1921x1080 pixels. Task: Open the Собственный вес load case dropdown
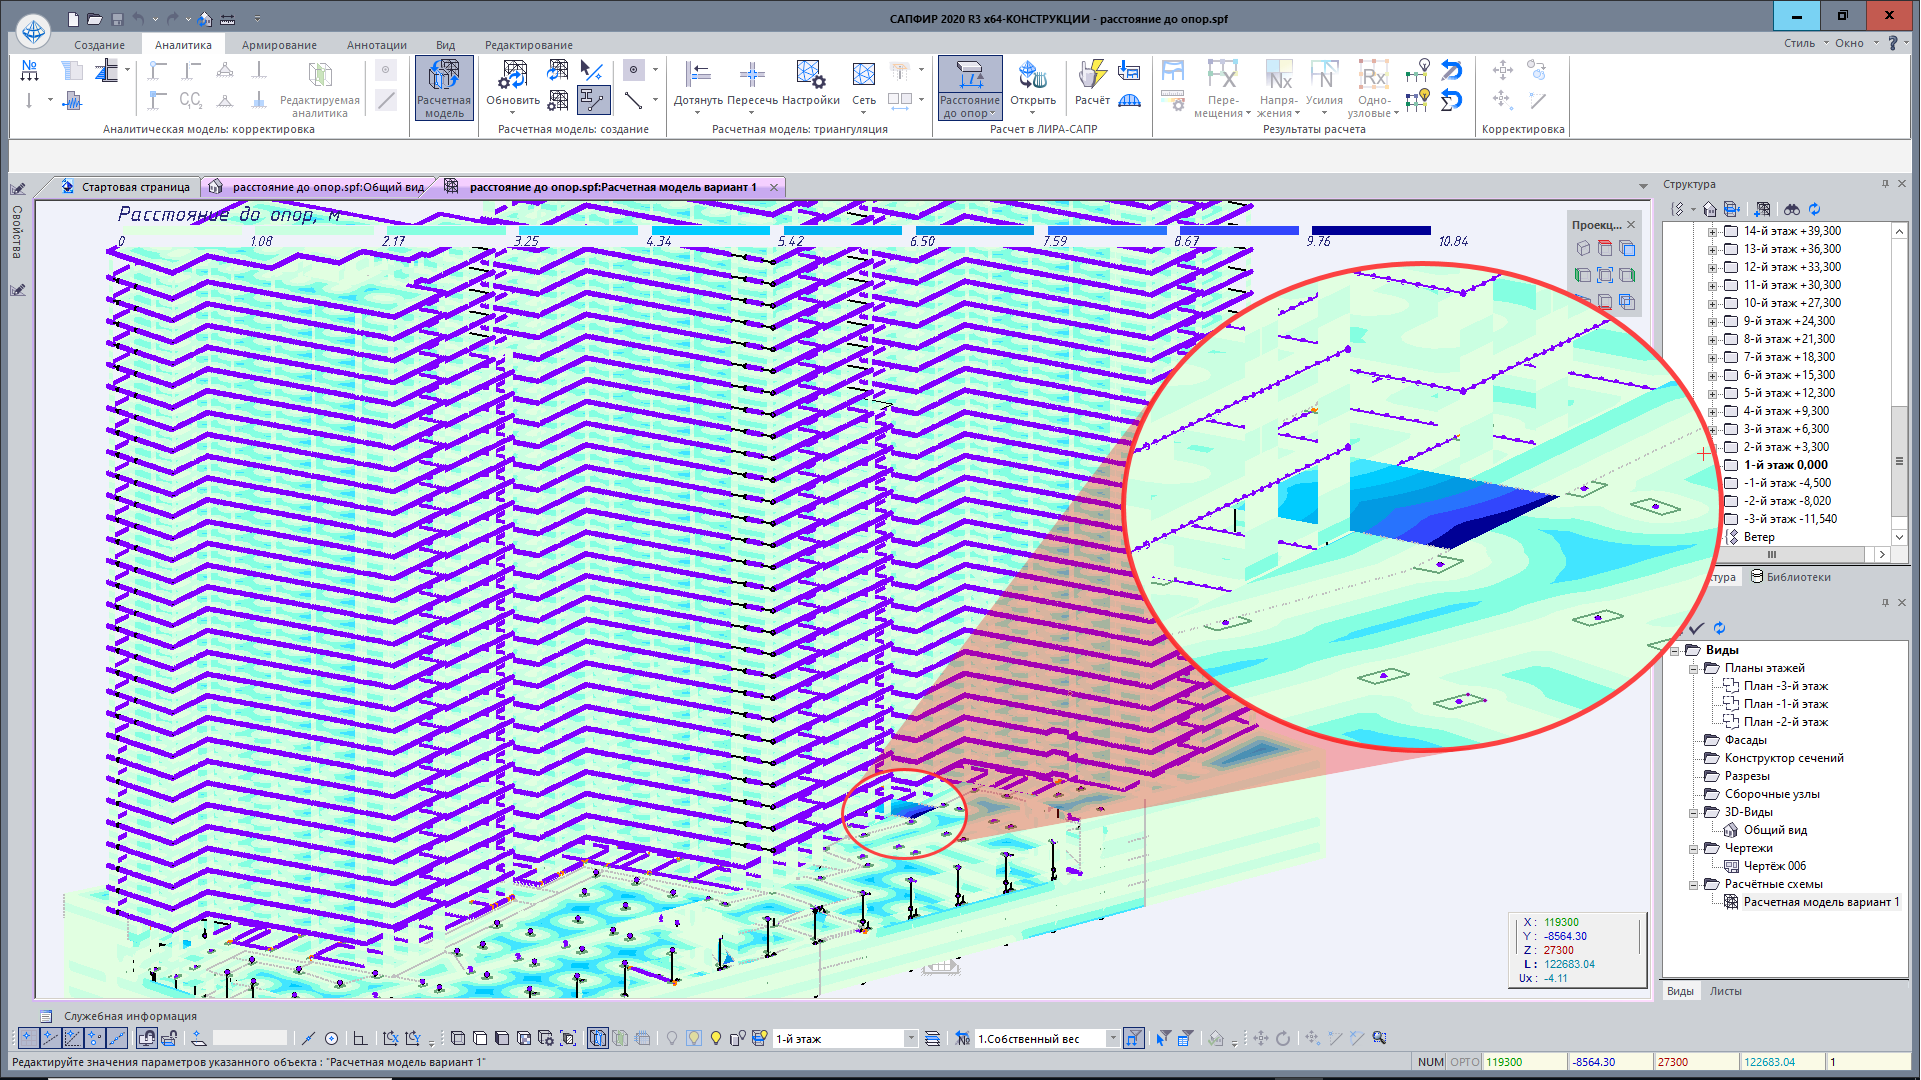pyautogui.click(x=1112, y=1039)
